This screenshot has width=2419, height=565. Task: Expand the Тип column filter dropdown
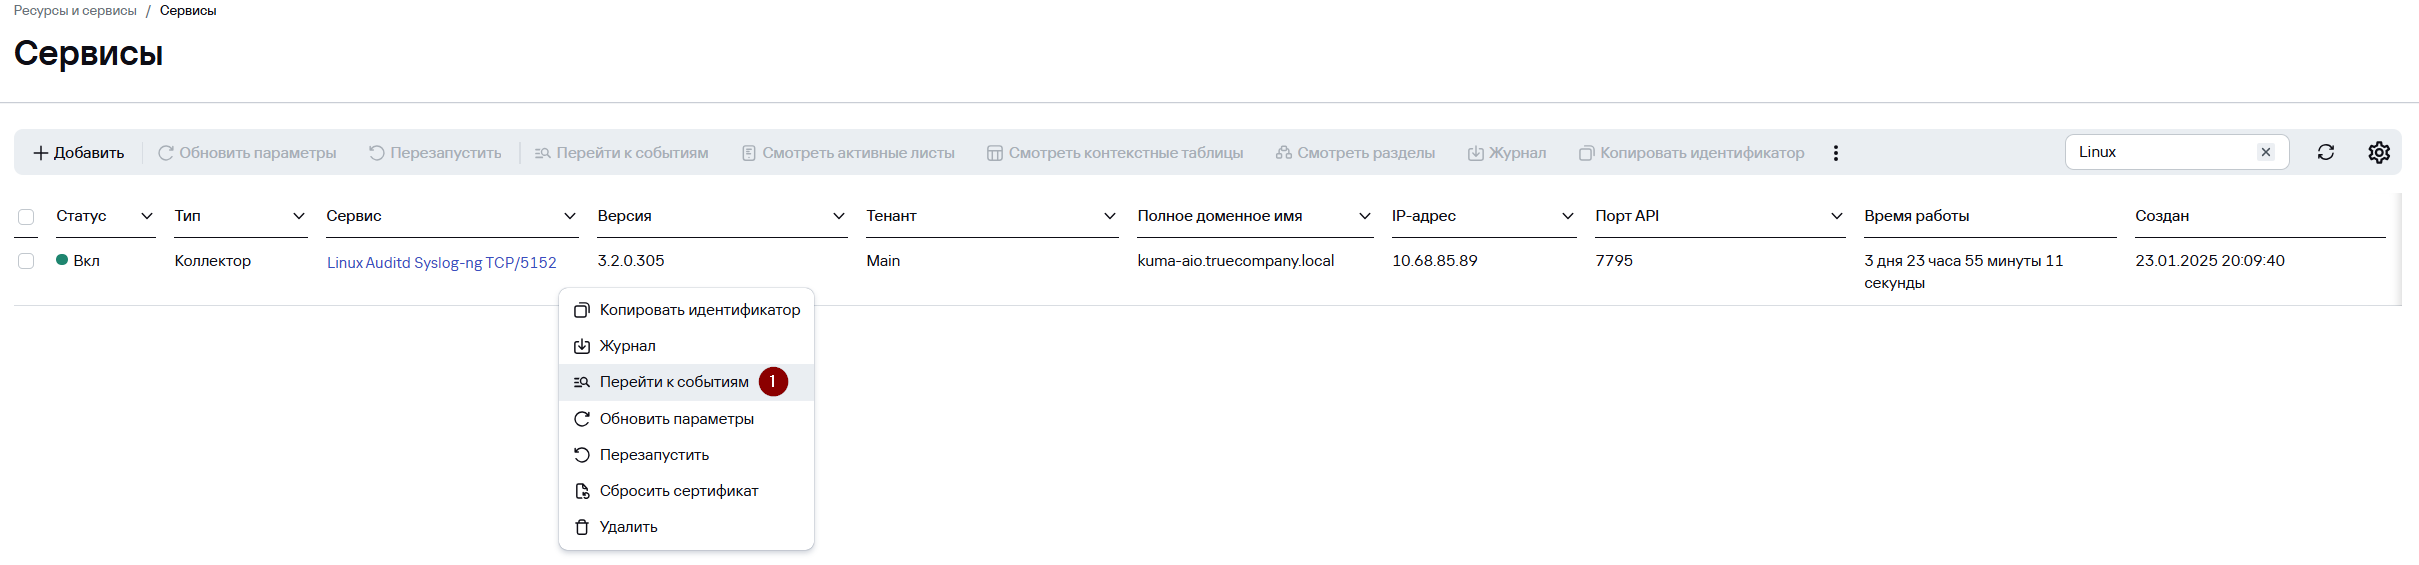coord(298,216)
